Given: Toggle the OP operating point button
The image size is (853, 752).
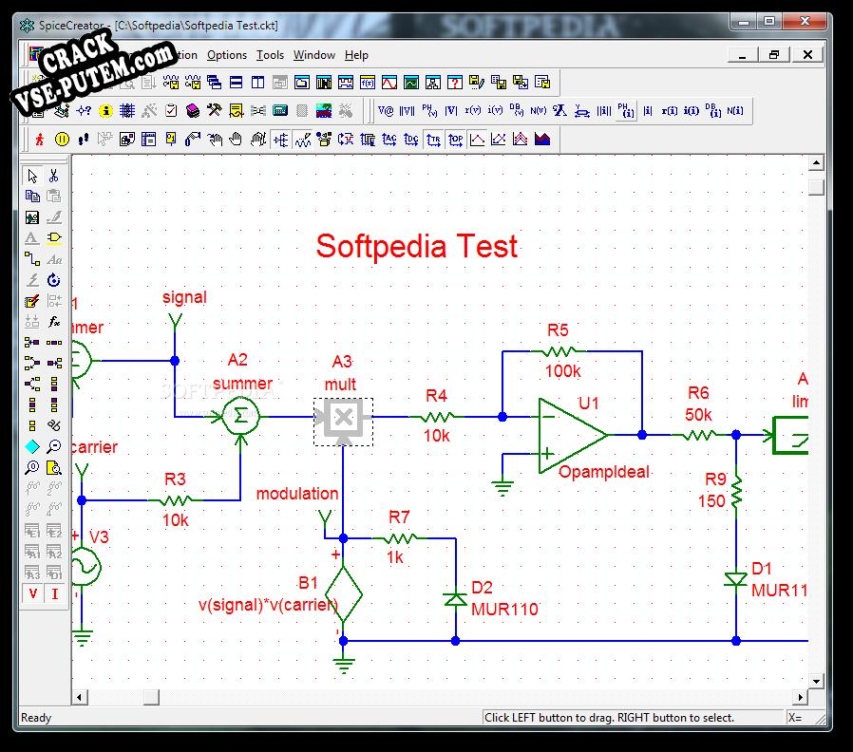Looking at the screenshot, I should pos(455,139).
